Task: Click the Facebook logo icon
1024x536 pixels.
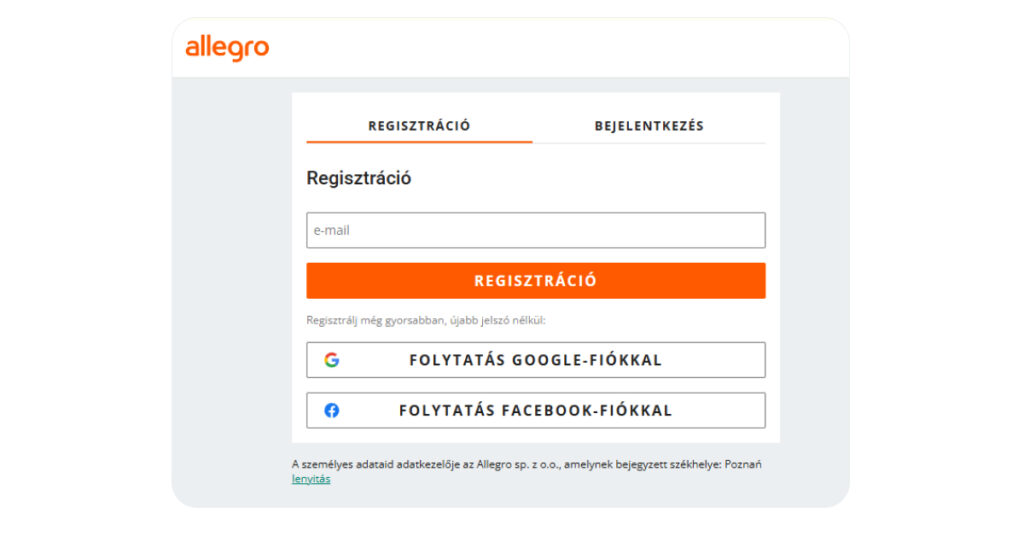Action: click(x=332, y=410)
